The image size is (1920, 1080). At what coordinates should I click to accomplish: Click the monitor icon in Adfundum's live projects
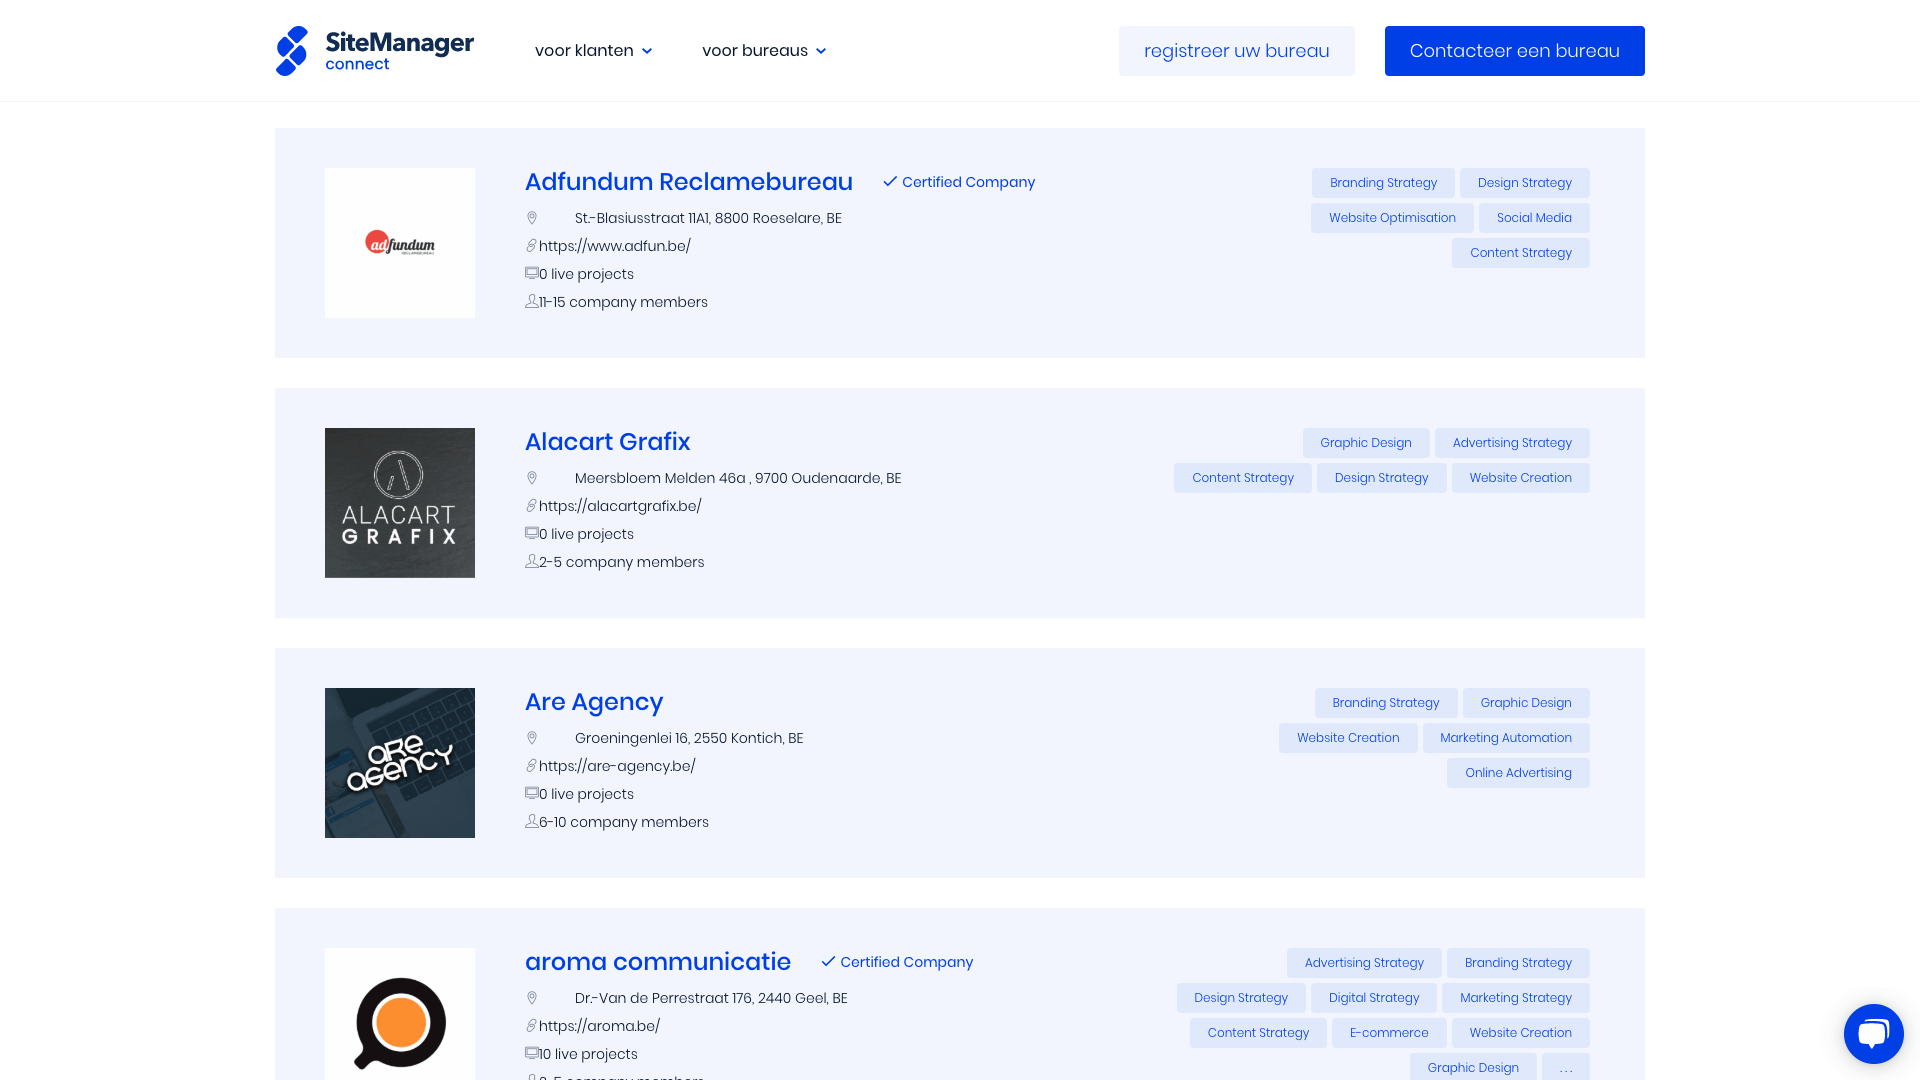coord(531,273)
